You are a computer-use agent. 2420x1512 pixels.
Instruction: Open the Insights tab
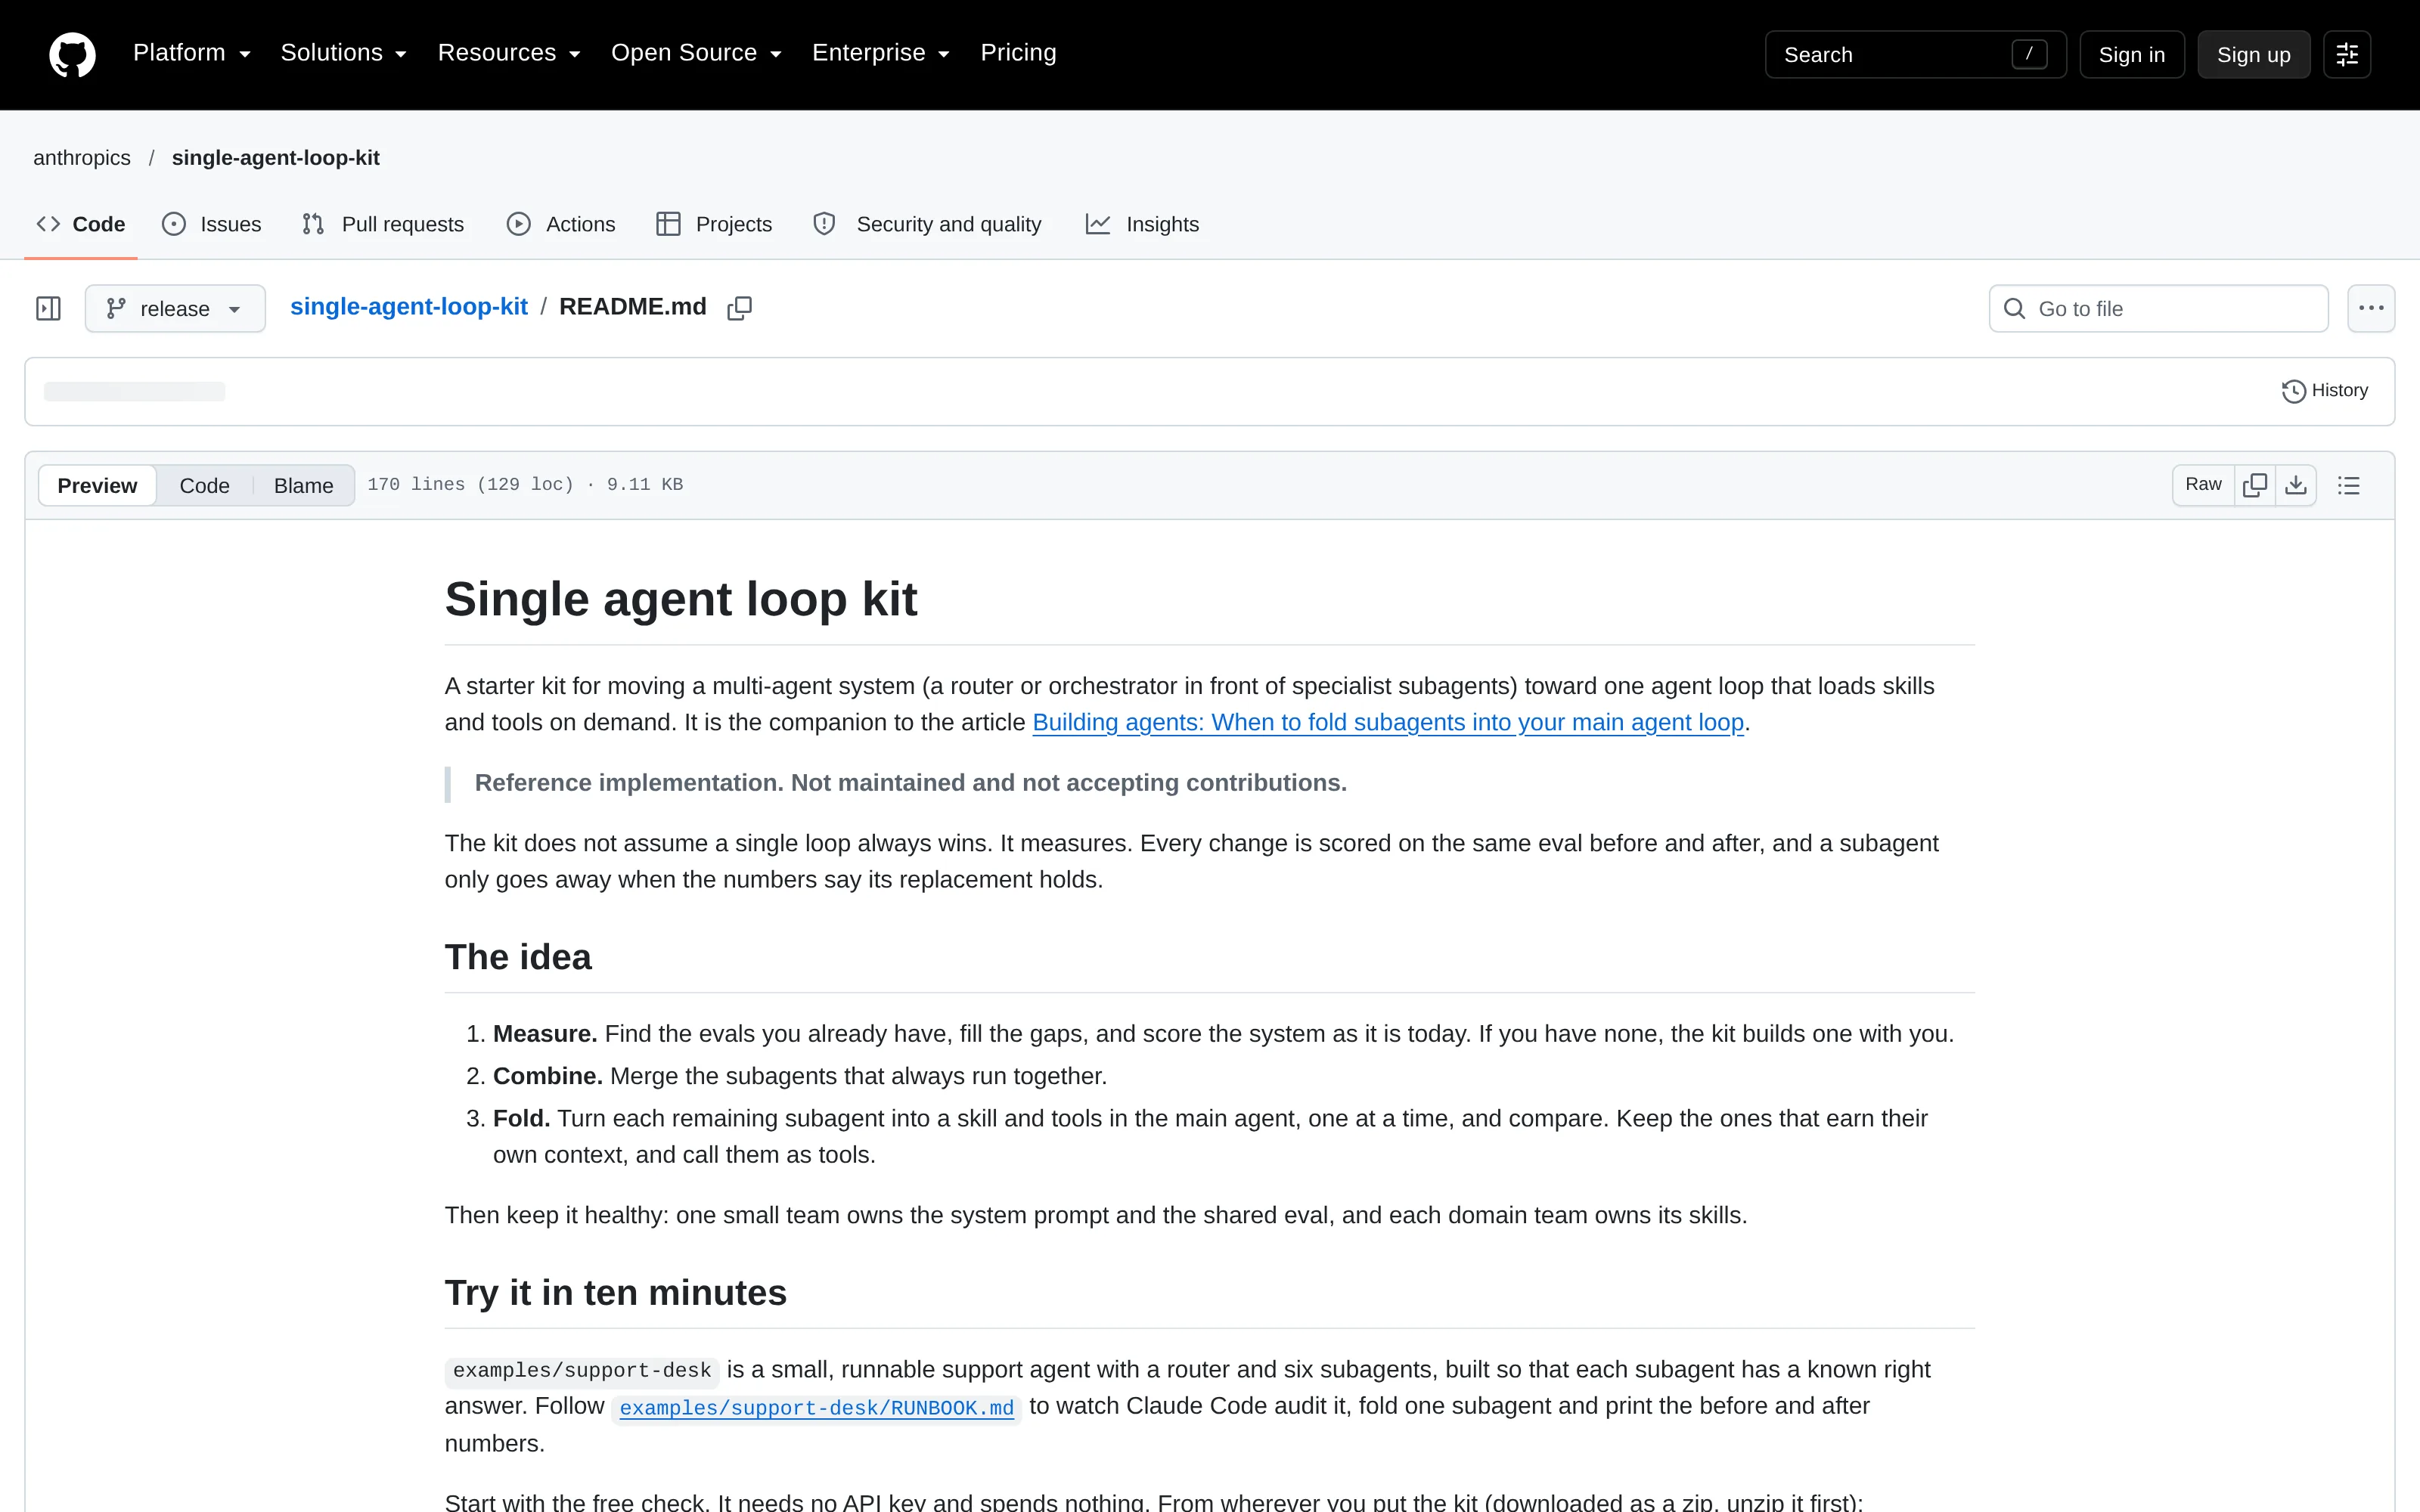tap(1142, 224)
